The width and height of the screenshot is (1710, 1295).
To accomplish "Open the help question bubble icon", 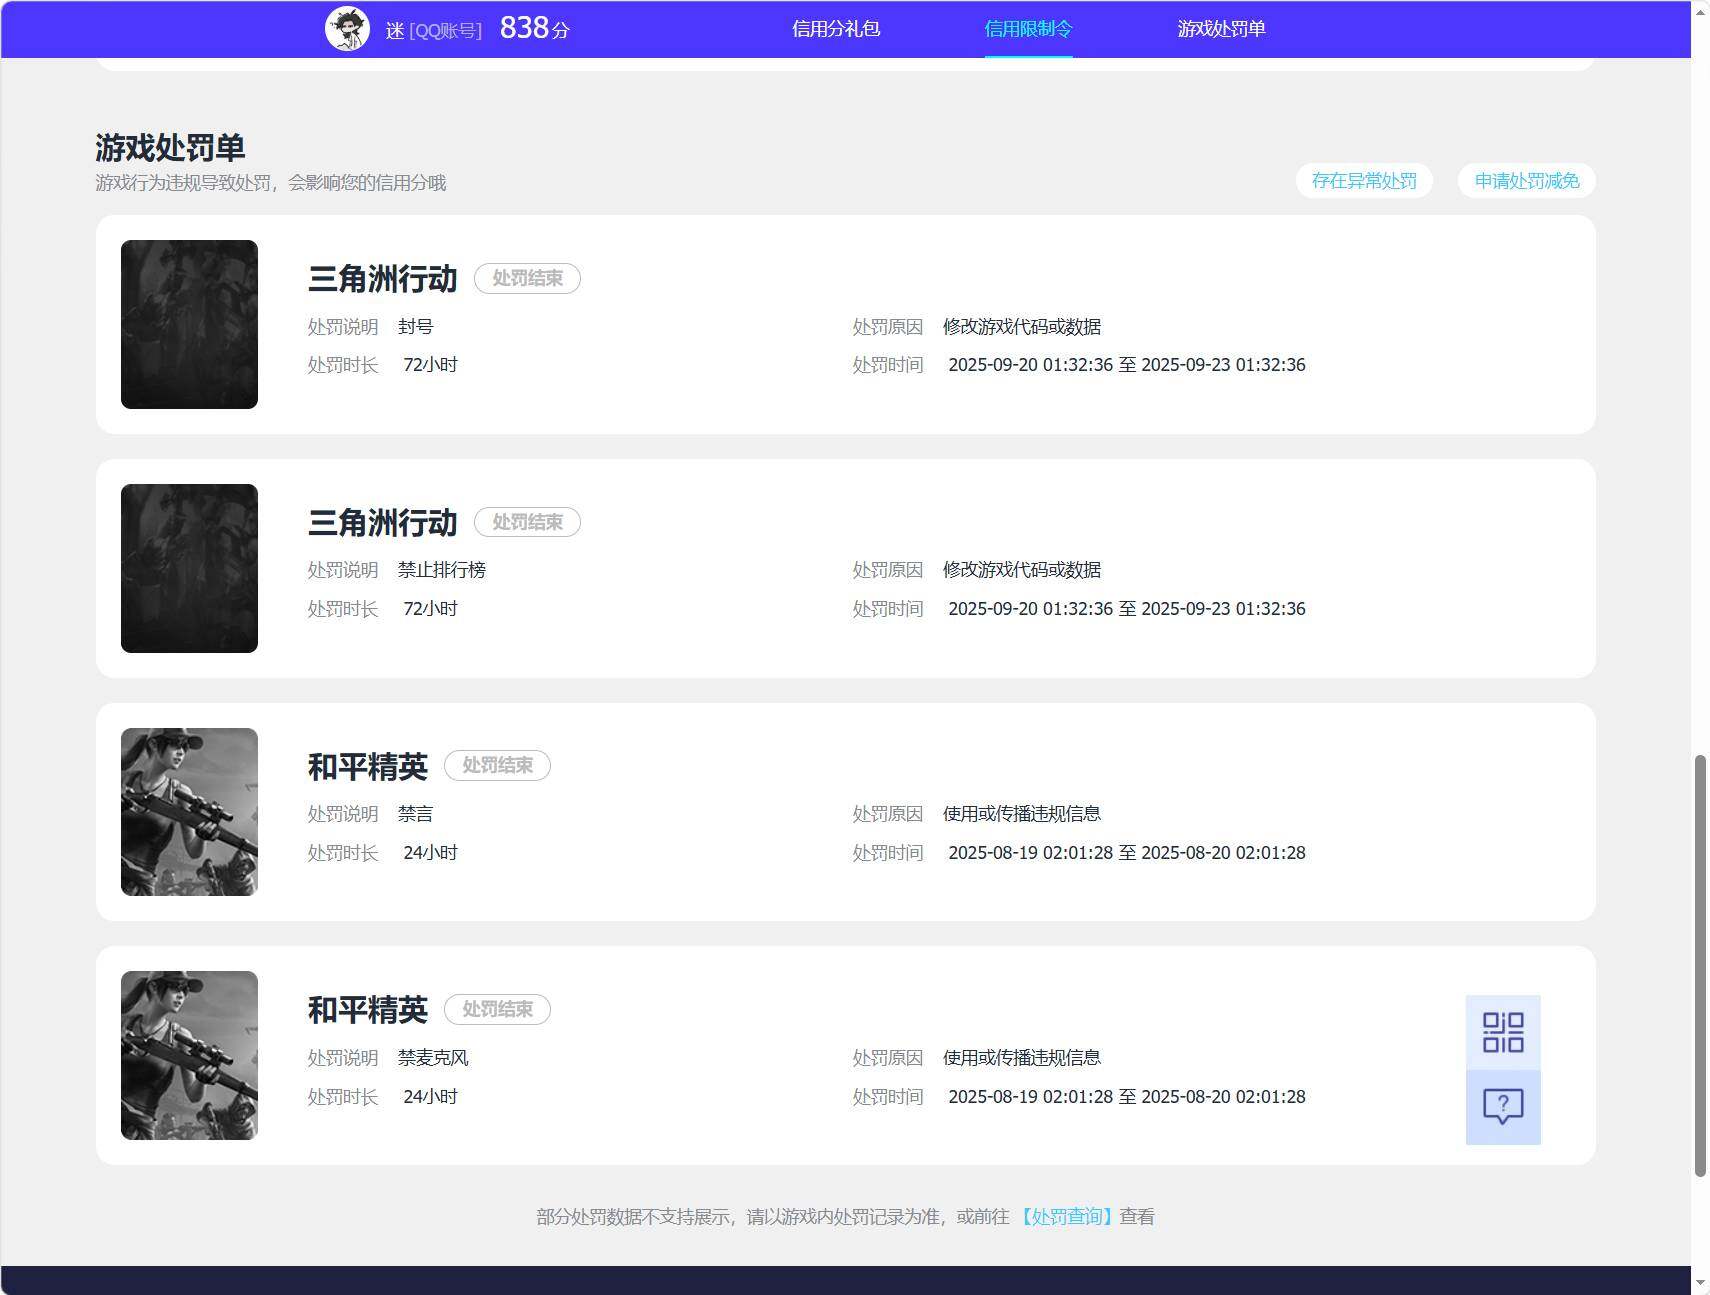I will (x=1503, y=1107).
